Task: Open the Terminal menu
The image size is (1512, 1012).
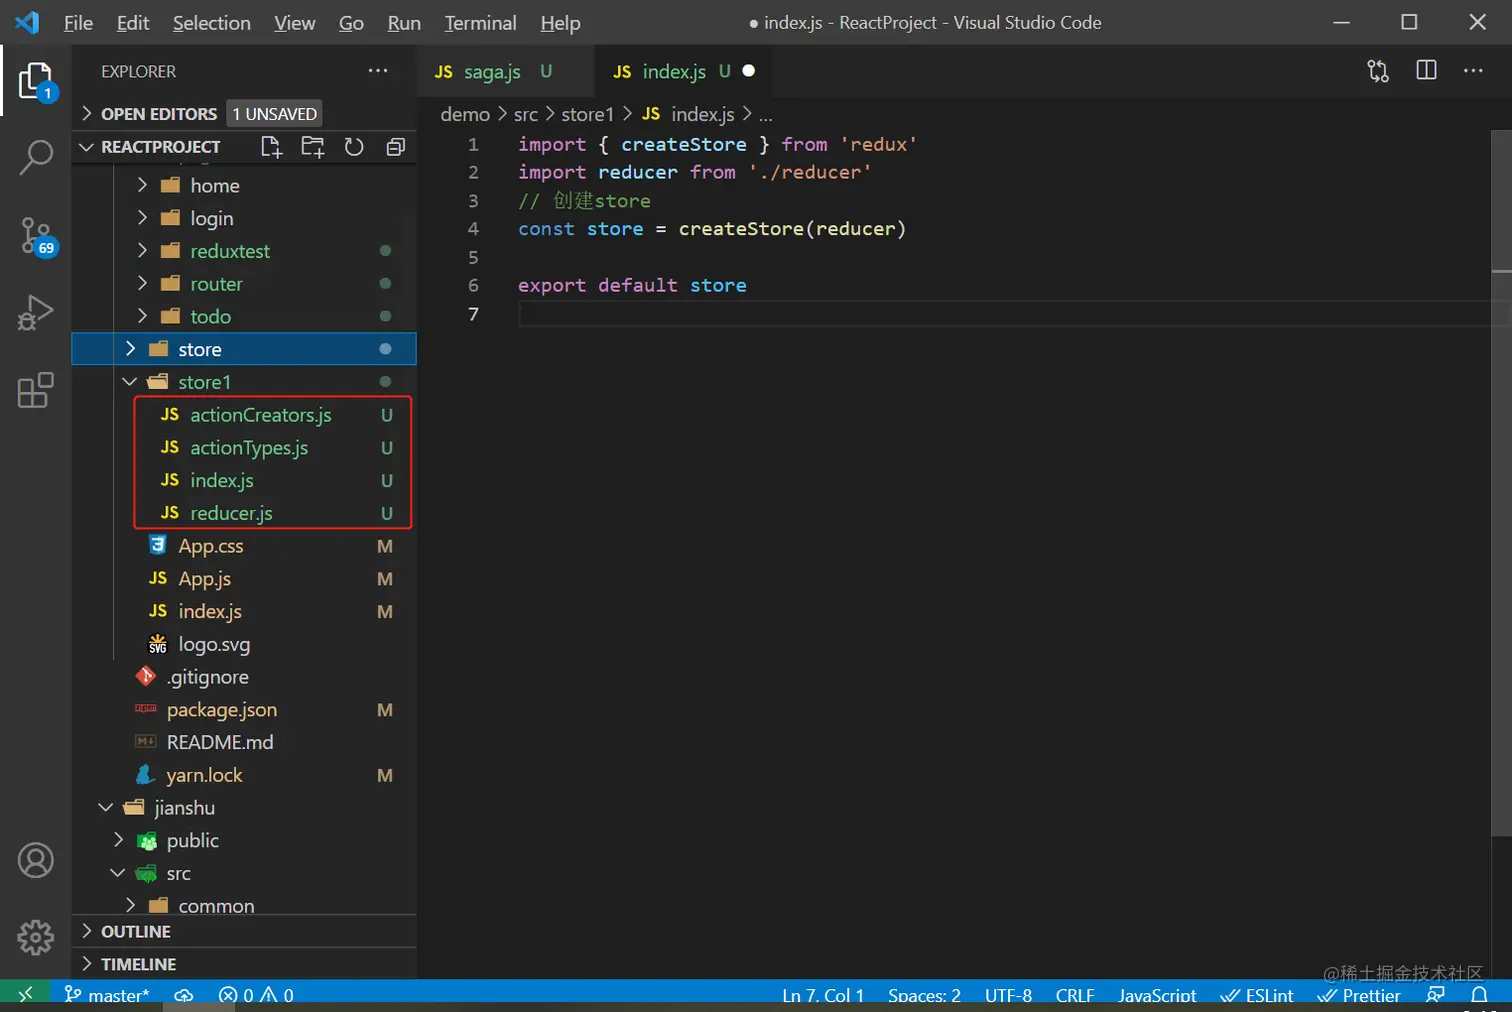Action: (480, 23)
